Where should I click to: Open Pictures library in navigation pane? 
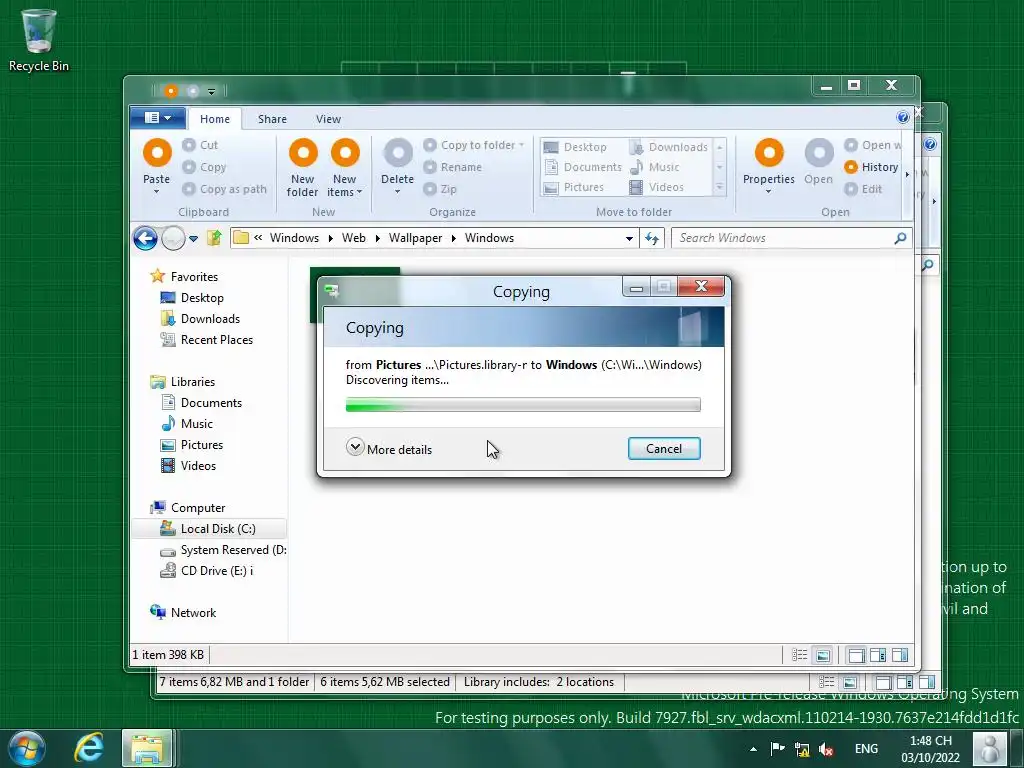[x=202, y=445]
